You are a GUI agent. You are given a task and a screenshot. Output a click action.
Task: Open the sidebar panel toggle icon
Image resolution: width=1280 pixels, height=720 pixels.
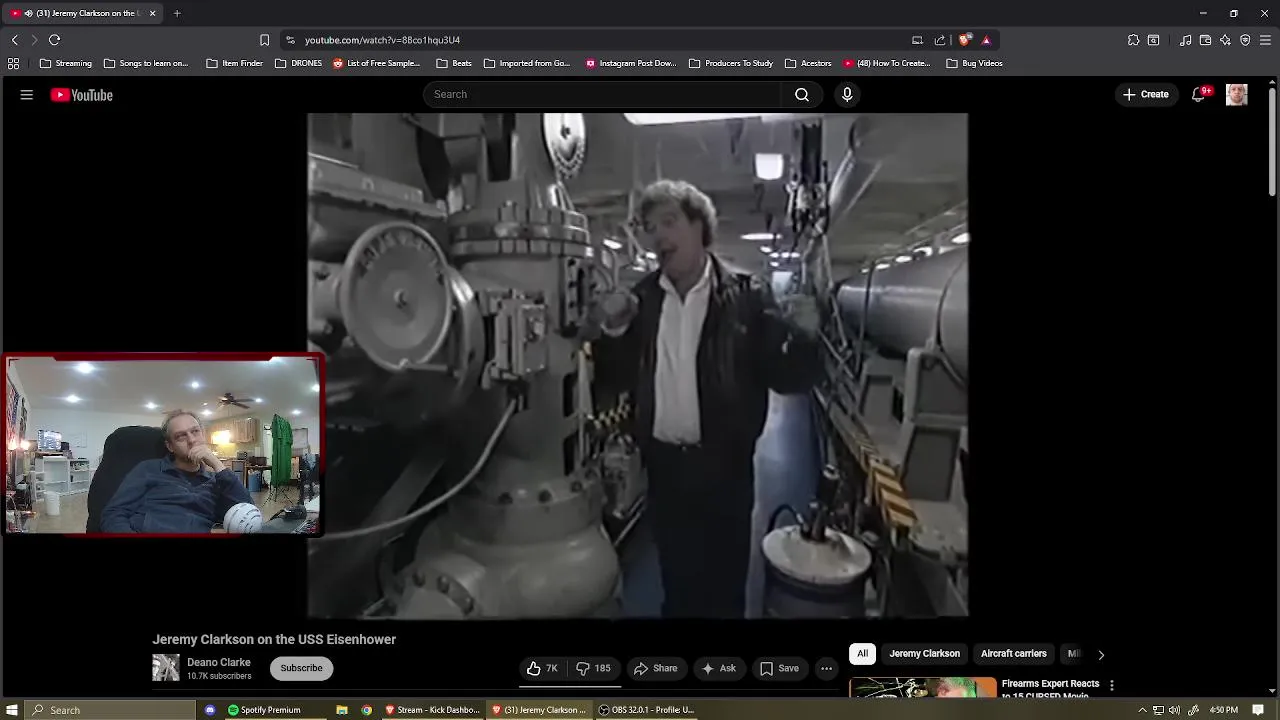tap(1153, 40)
